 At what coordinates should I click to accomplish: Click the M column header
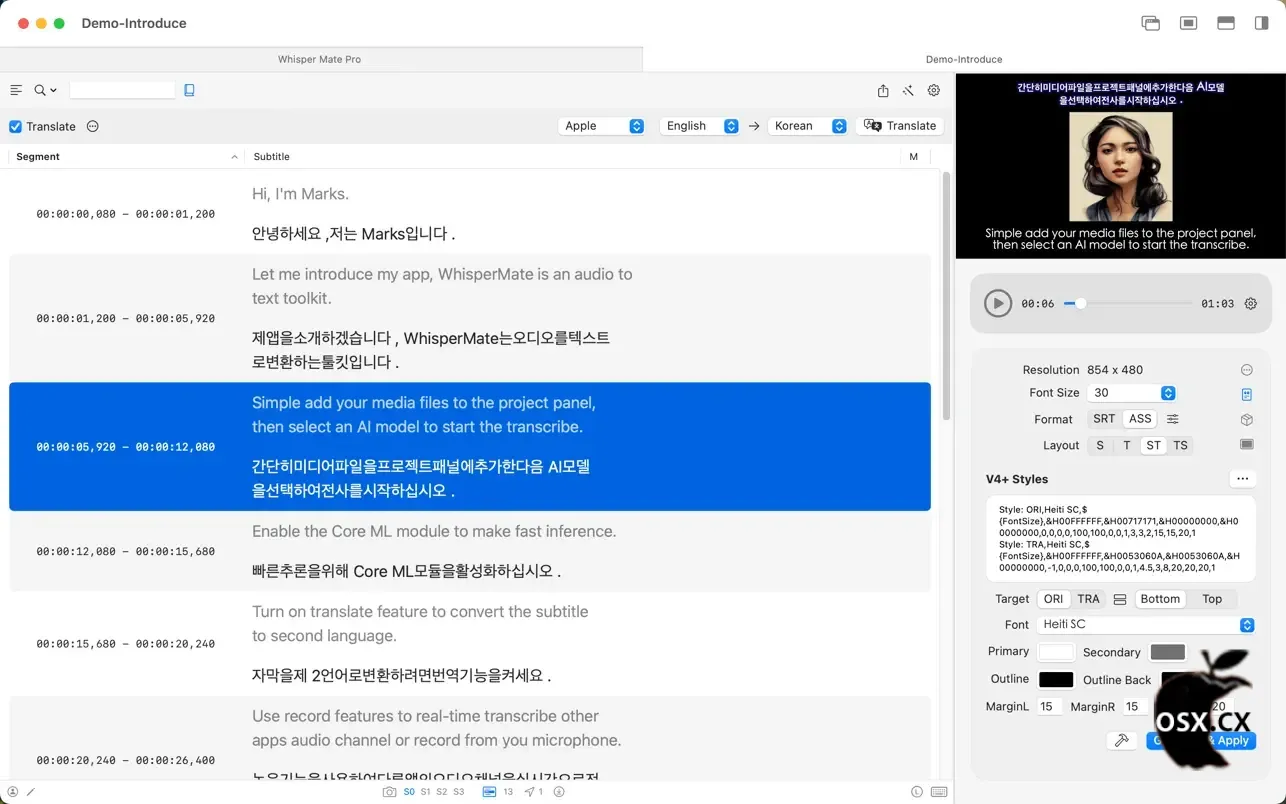[x=914, y=156]
